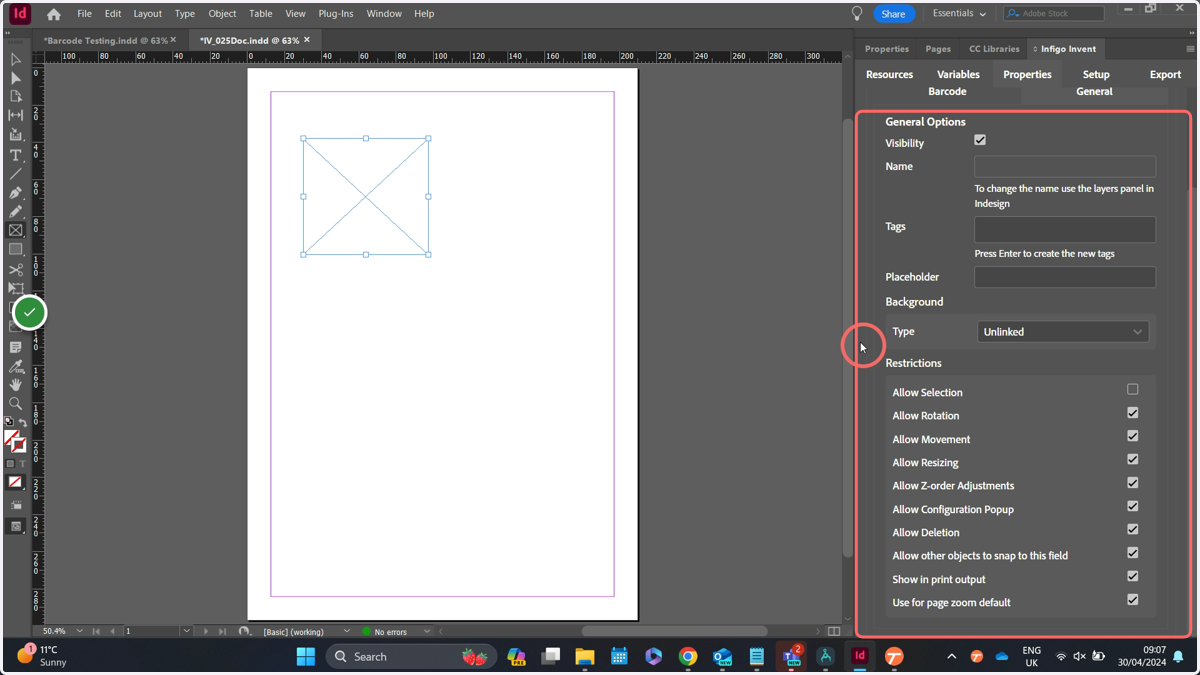Open the zoom level 50.4% dropdown
Viewport: 1200px width, 675px height.
click(x=80, y=632)
